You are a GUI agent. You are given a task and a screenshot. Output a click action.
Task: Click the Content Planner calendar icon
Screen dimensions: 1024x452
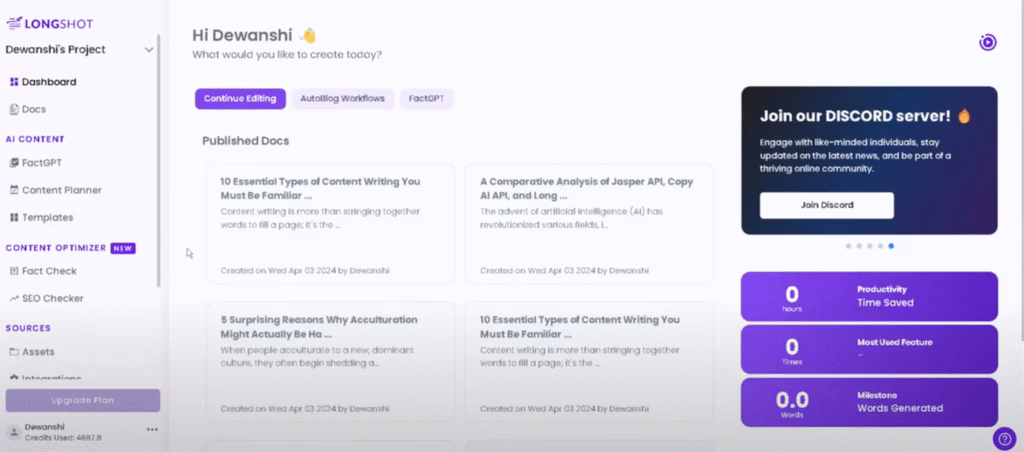tap(14, 190)
